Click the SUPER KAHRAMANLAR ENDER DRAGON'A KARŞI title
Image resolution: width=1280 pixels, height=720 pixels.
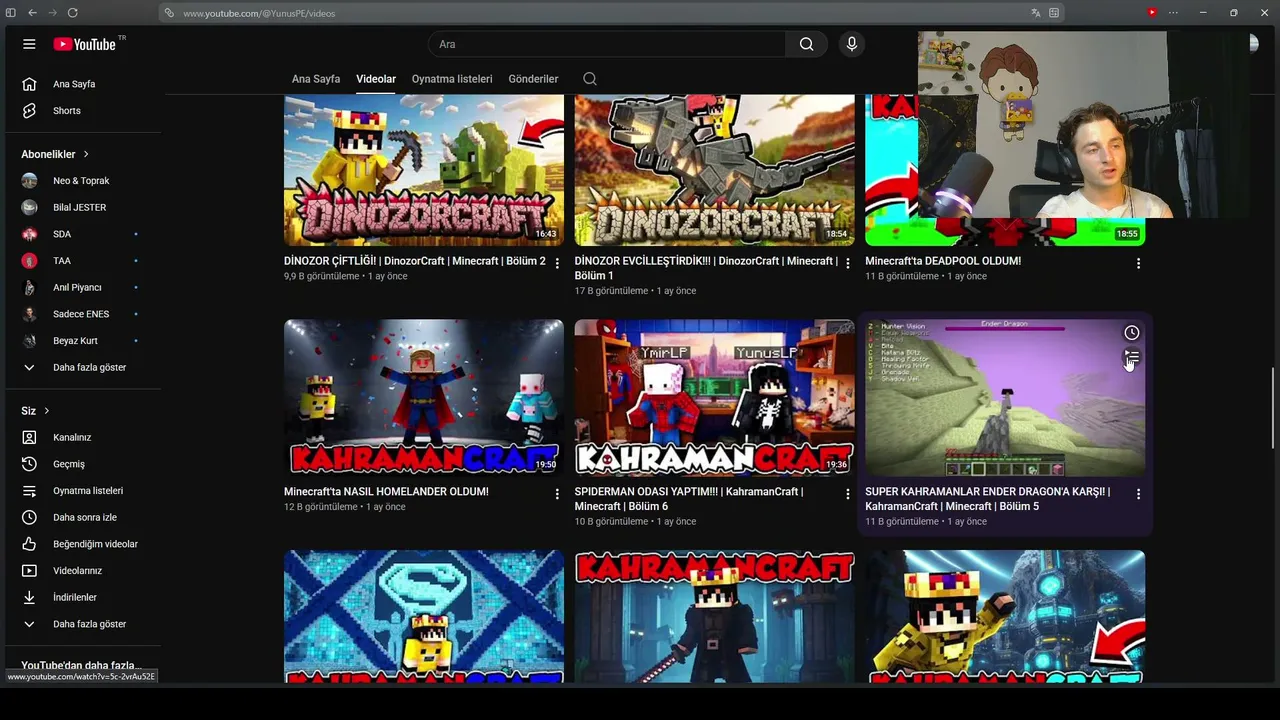[988, 499]
